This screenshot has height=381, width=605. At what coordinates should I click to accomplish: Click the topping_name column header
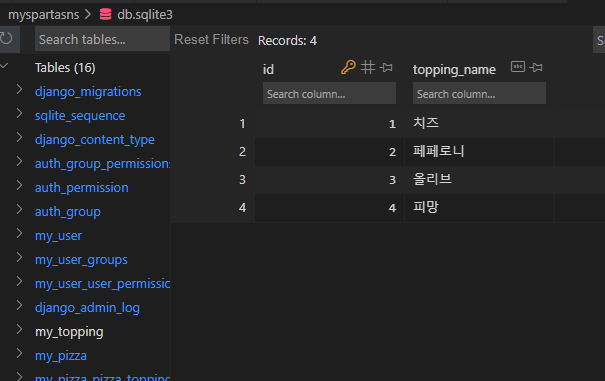[x=454, y=69]
